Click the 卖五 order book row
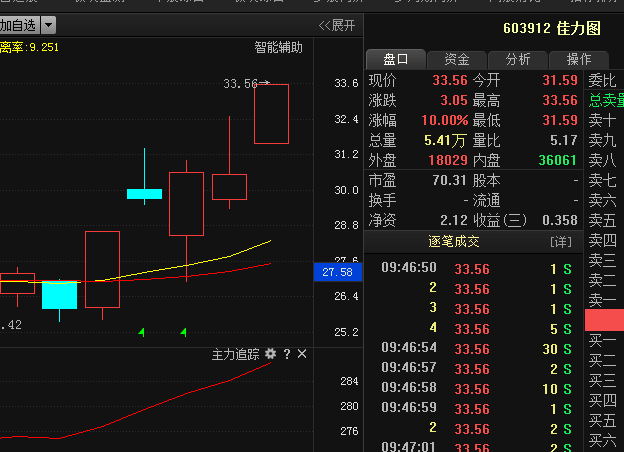The image size is (624, 452). point(604,220)
